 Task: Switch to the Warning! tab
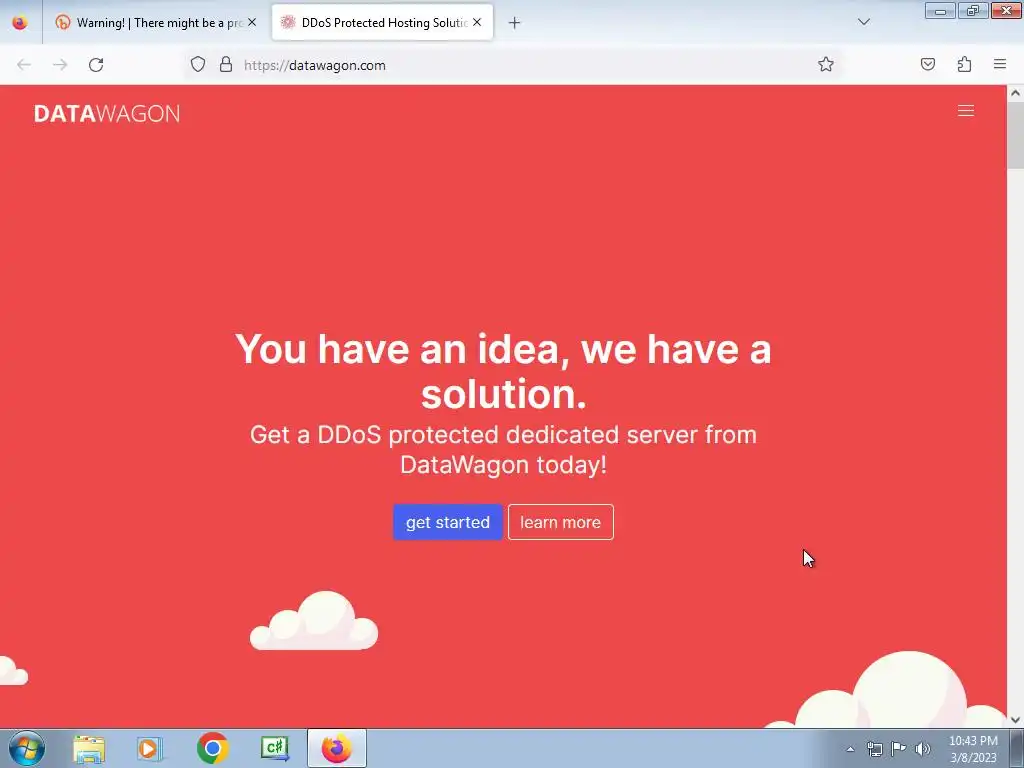click(x=157, y=23)
